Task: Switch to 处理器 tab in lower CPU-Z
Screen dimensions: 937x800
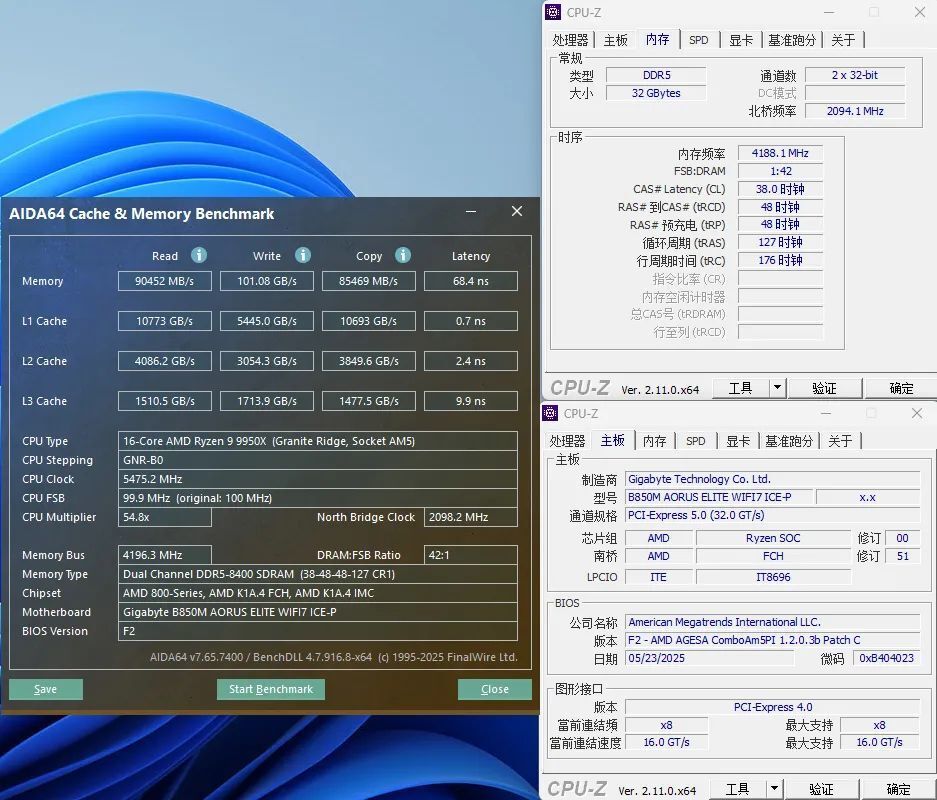Action: (x=567, y=441)
